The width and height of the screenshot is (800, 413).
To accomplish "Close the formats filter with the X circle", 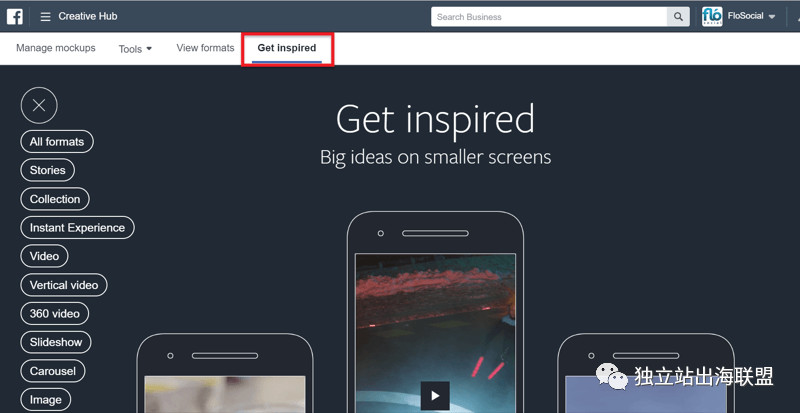I will (39, 105).
